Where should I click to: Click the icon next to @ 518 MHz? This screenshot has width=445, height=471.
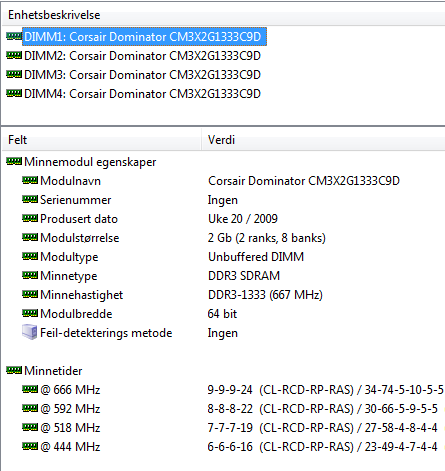[30, 427]
